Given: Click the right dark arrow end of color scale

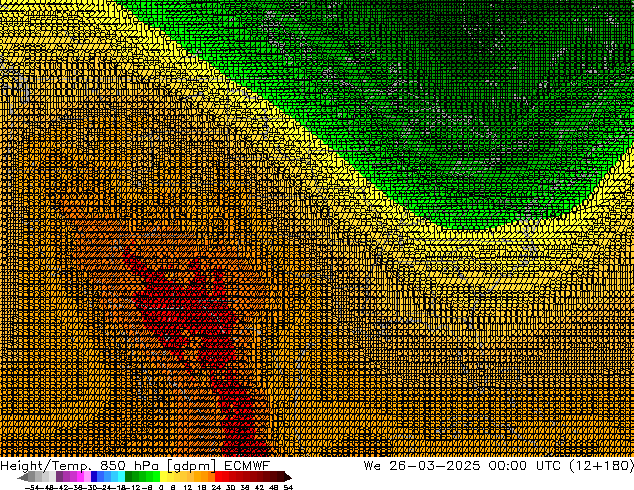Looking at the screenshot, I should (x=288, y=477).
